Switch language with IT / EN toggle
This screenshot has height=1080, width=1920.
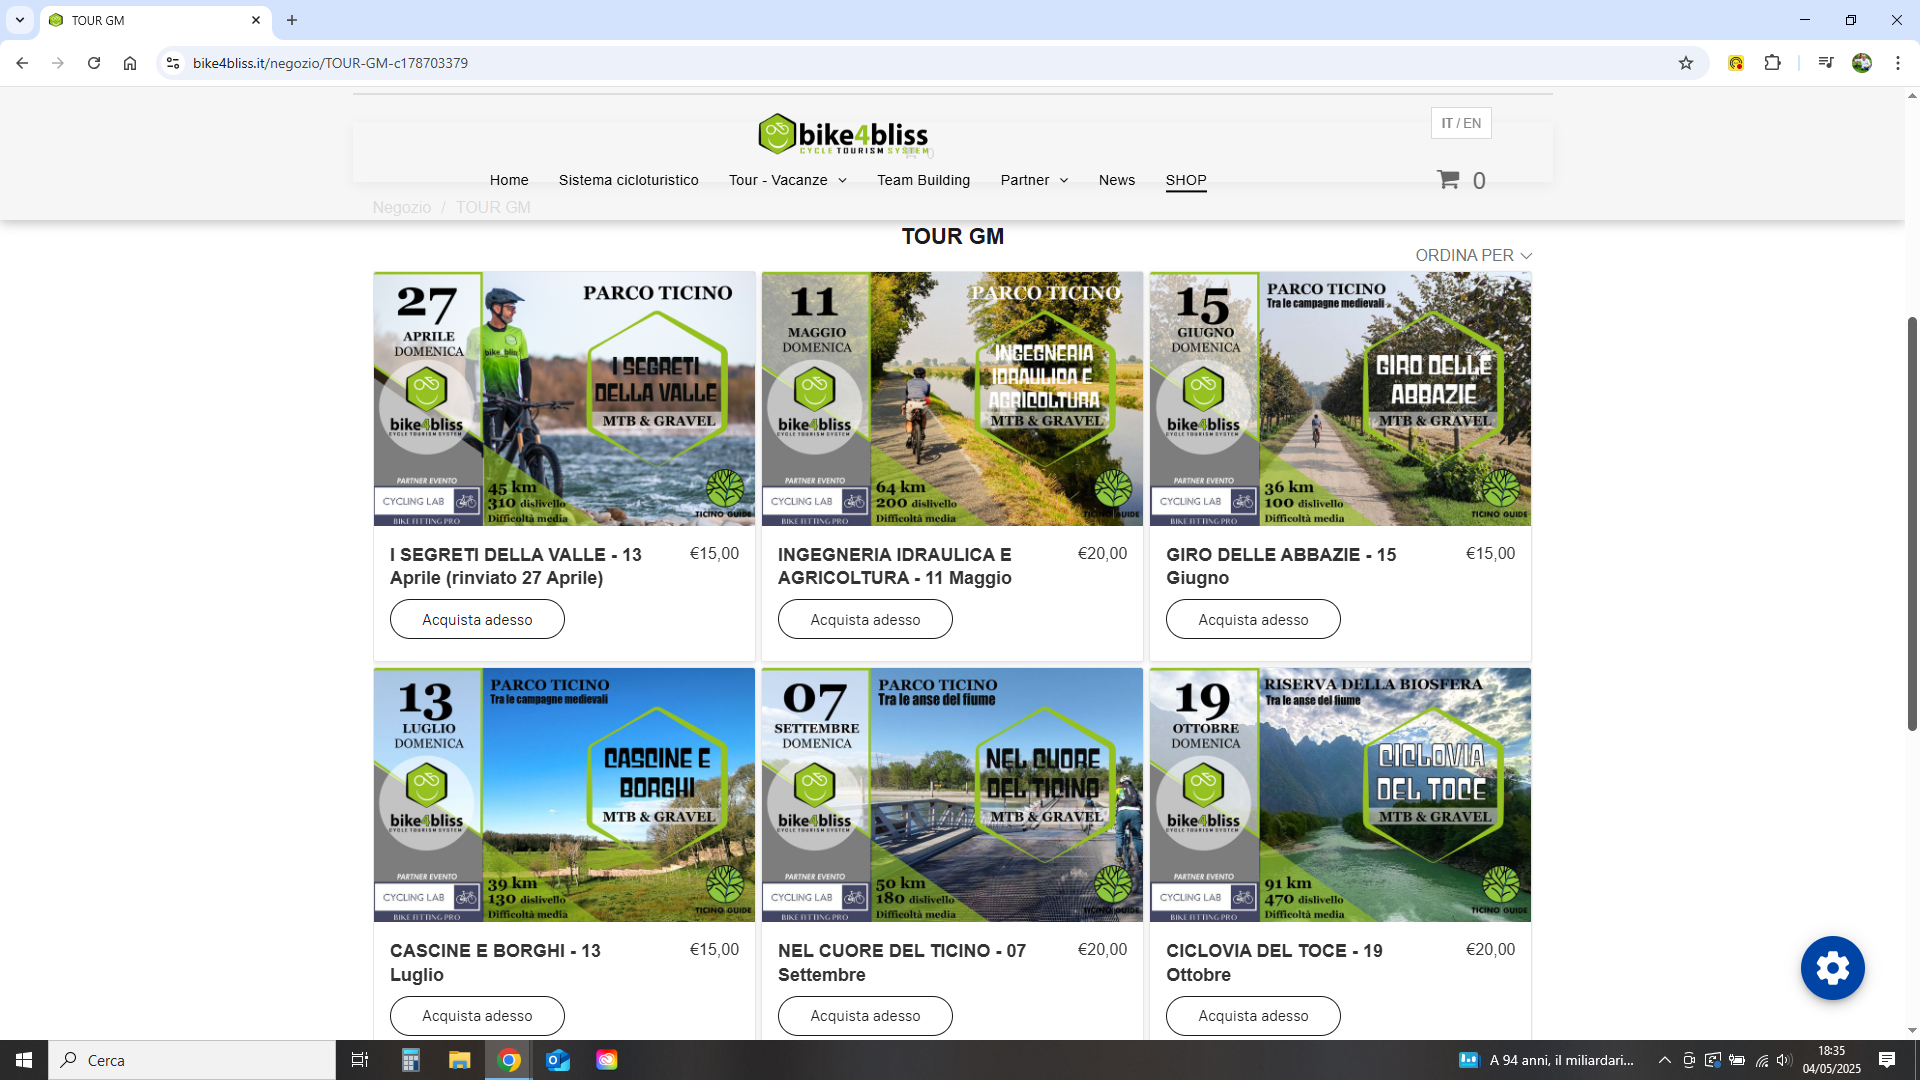[x=1461, y=123]
